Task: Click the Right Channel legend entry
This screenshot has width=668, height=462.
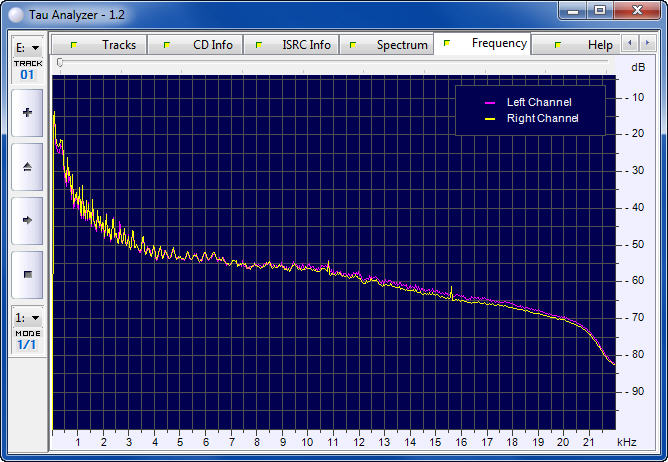Action: (532, 118)
